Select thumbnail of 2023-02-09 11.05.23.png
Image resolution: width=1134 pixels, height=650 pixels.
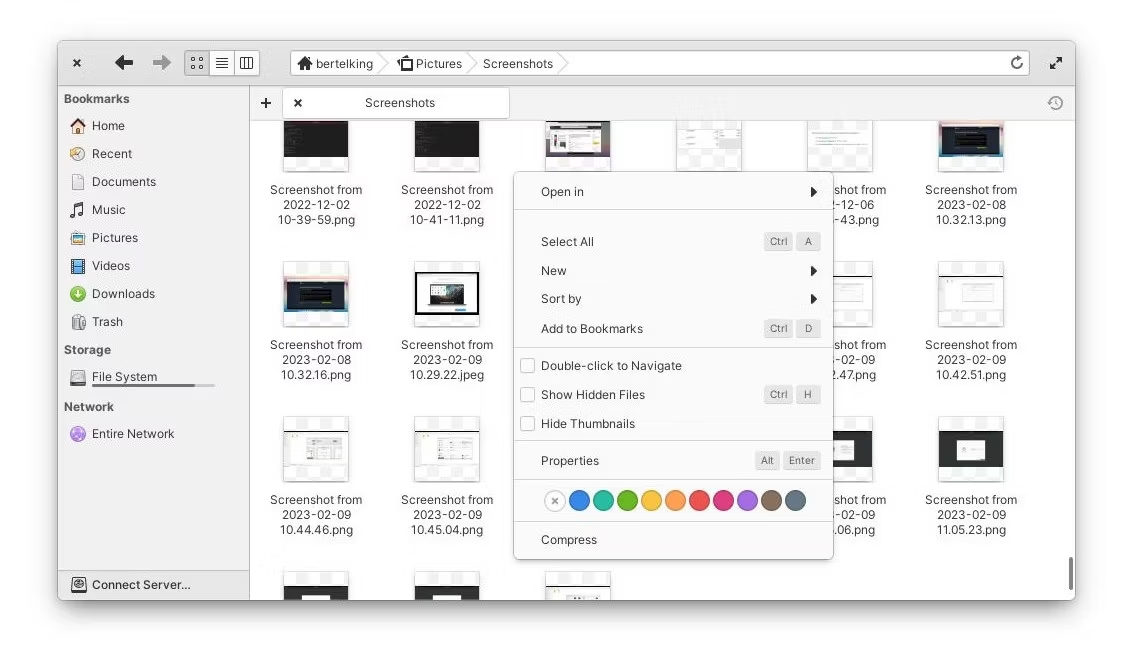click(971, 449)
